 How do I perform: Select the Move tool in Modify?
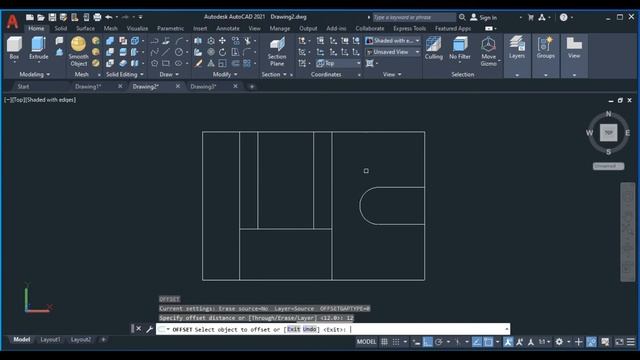click(x=222, y=41)
